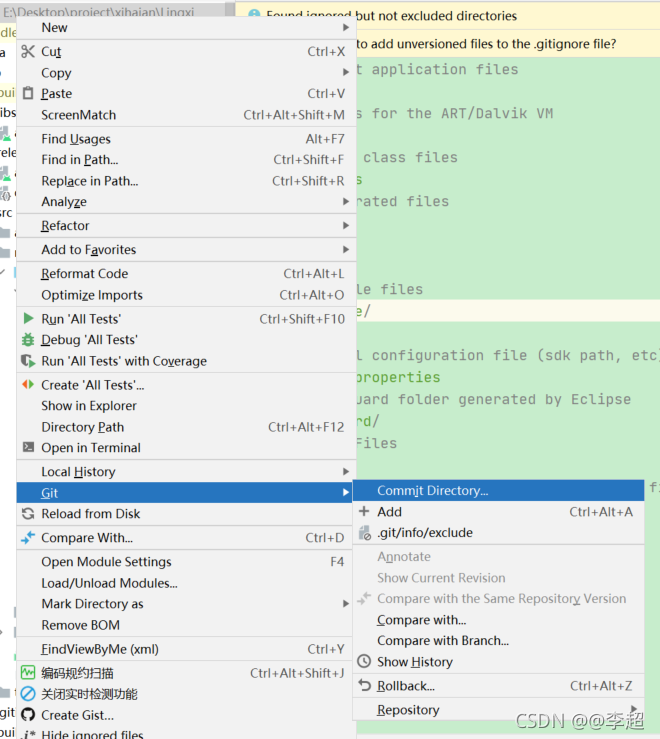This screenshot has width=660, height=739.
Task: Expand the Mark Directory as submenu arrow
Action: 346,604
